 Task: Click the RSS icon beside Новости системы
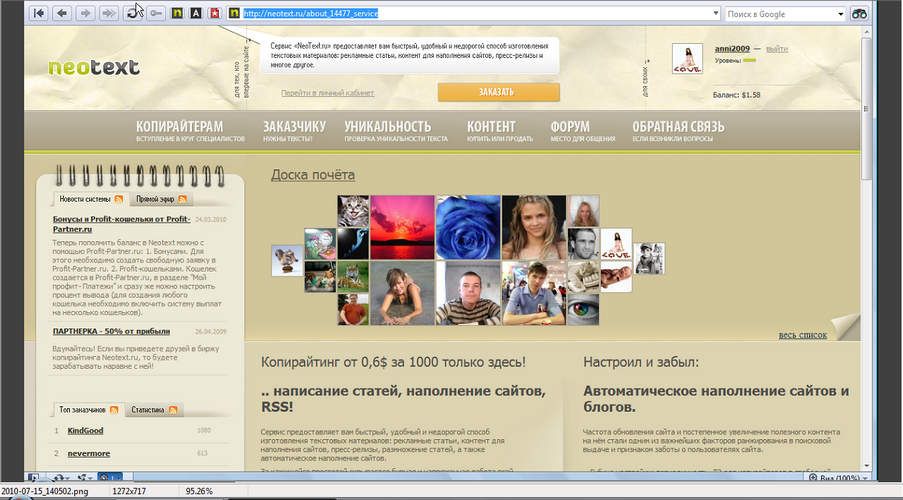tap(119, 199)
